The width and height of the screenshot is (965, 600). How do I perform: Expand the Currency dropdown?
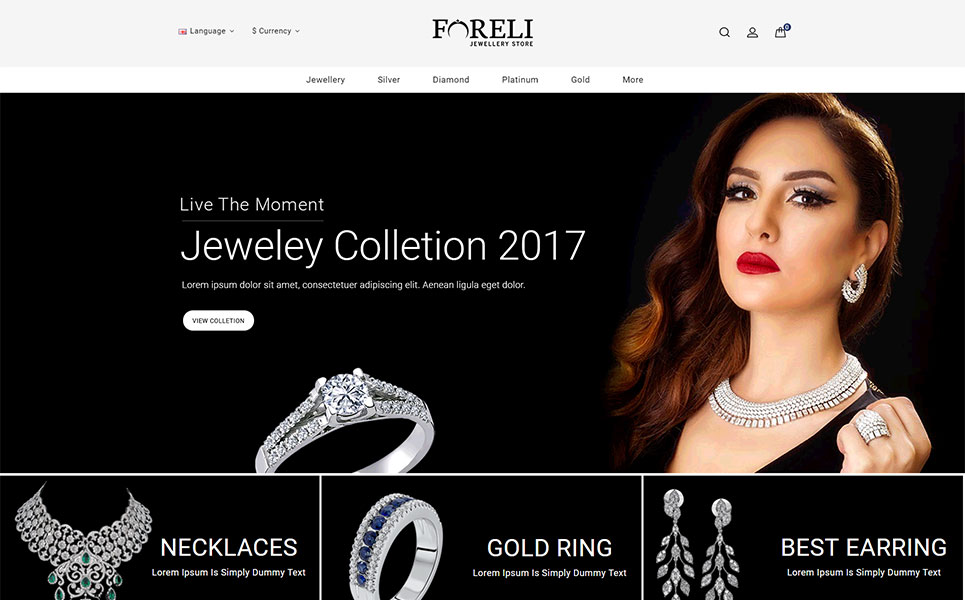pyautogui.click(x=276, y=31)
